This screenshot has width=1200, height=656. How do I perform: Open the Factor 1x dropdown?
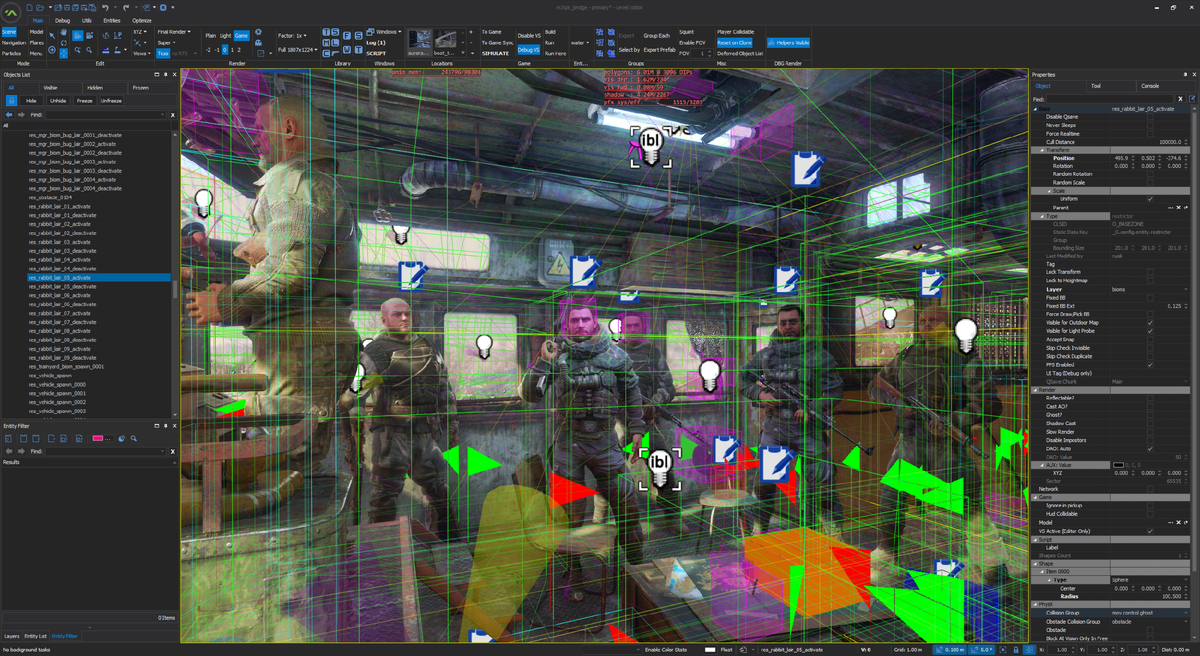[292, 35]
